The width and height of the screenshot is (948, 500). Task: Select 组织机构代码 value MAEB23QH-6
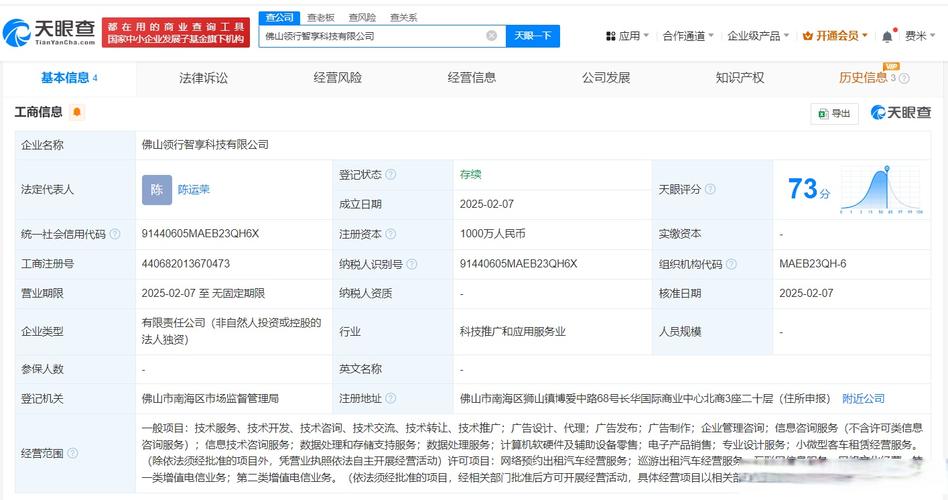813,264
